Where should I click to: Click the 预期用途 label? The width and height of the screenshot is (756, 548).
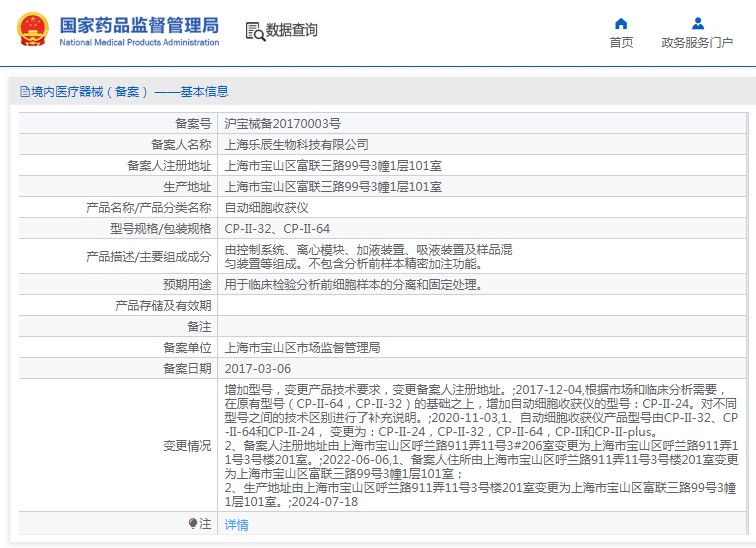187,284
